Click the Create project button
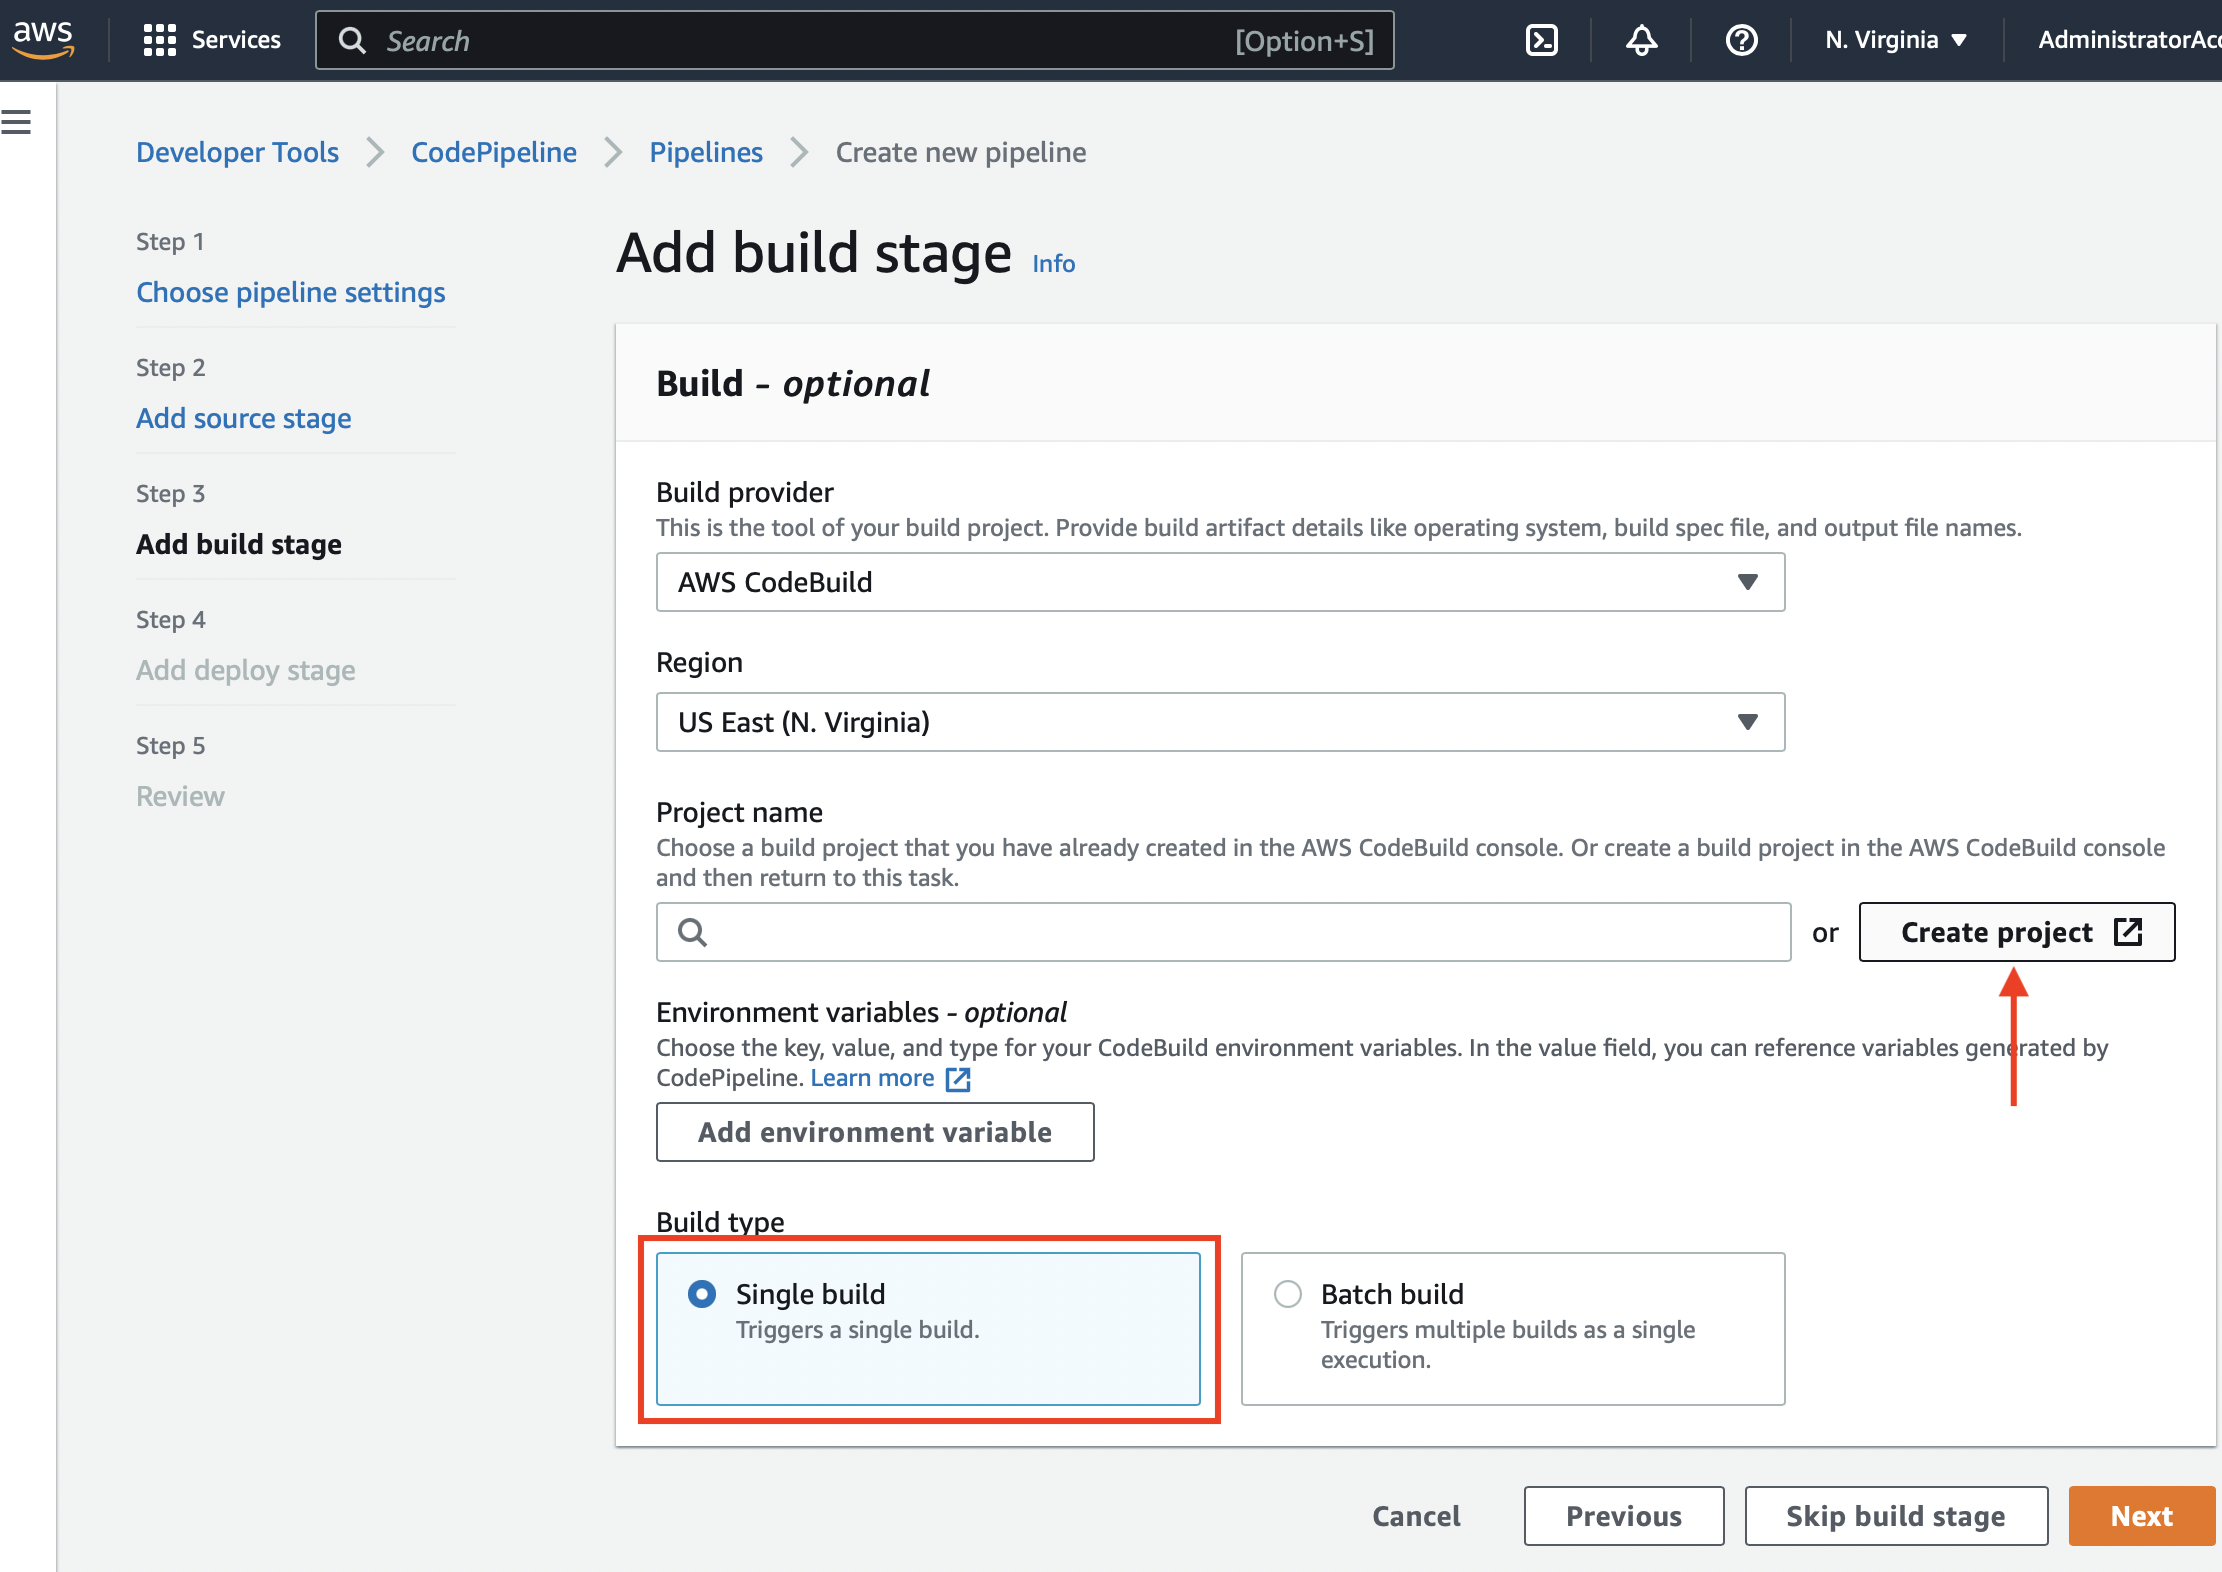Image resolution: width=2222 pixels, height=1572 pixels. [2016, 931]
